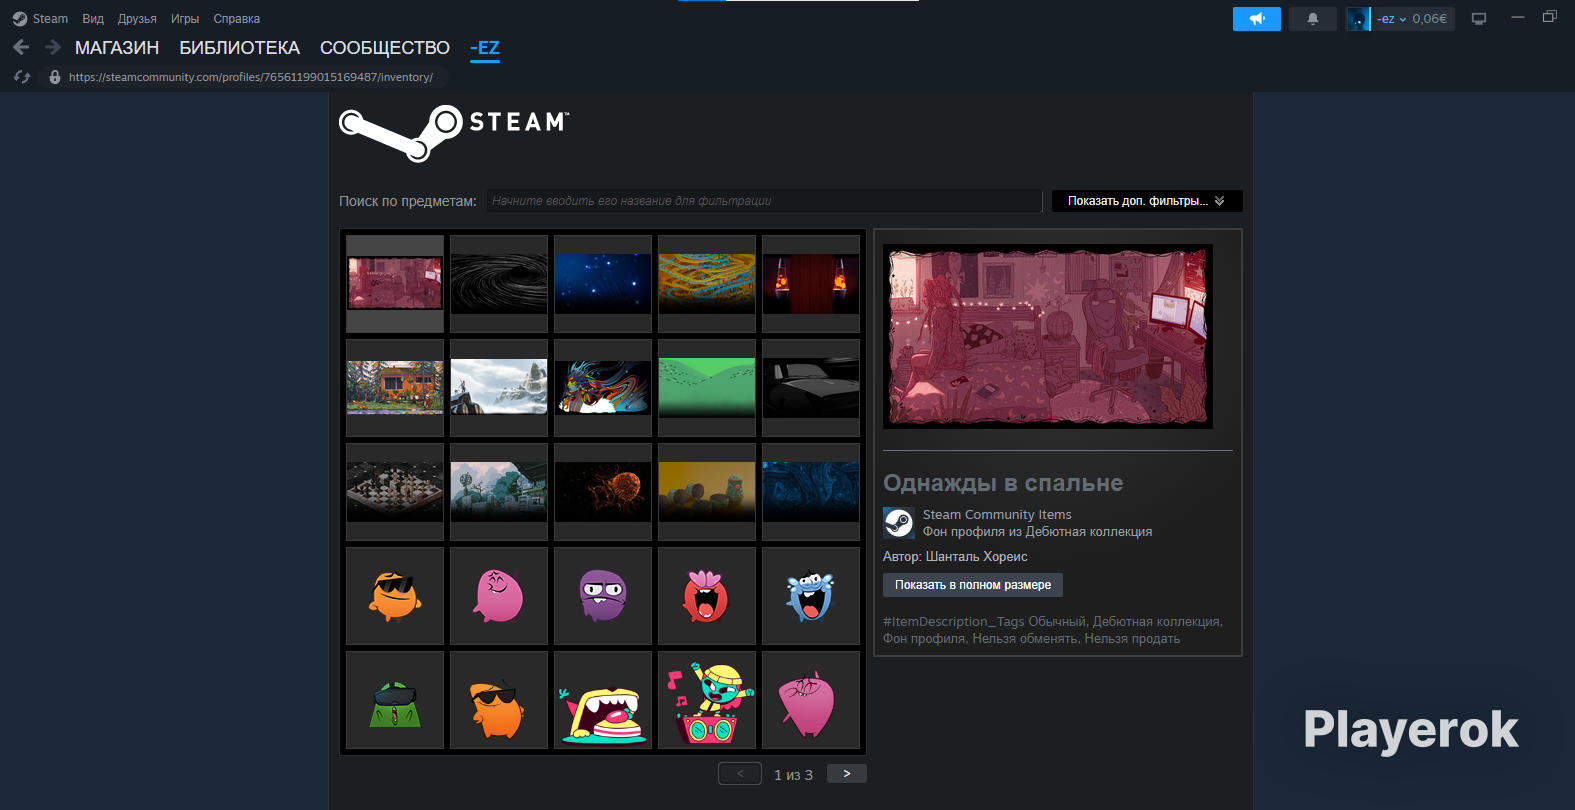
Task: Click the Steam Community Items label
Action: (x=997, y=515)
